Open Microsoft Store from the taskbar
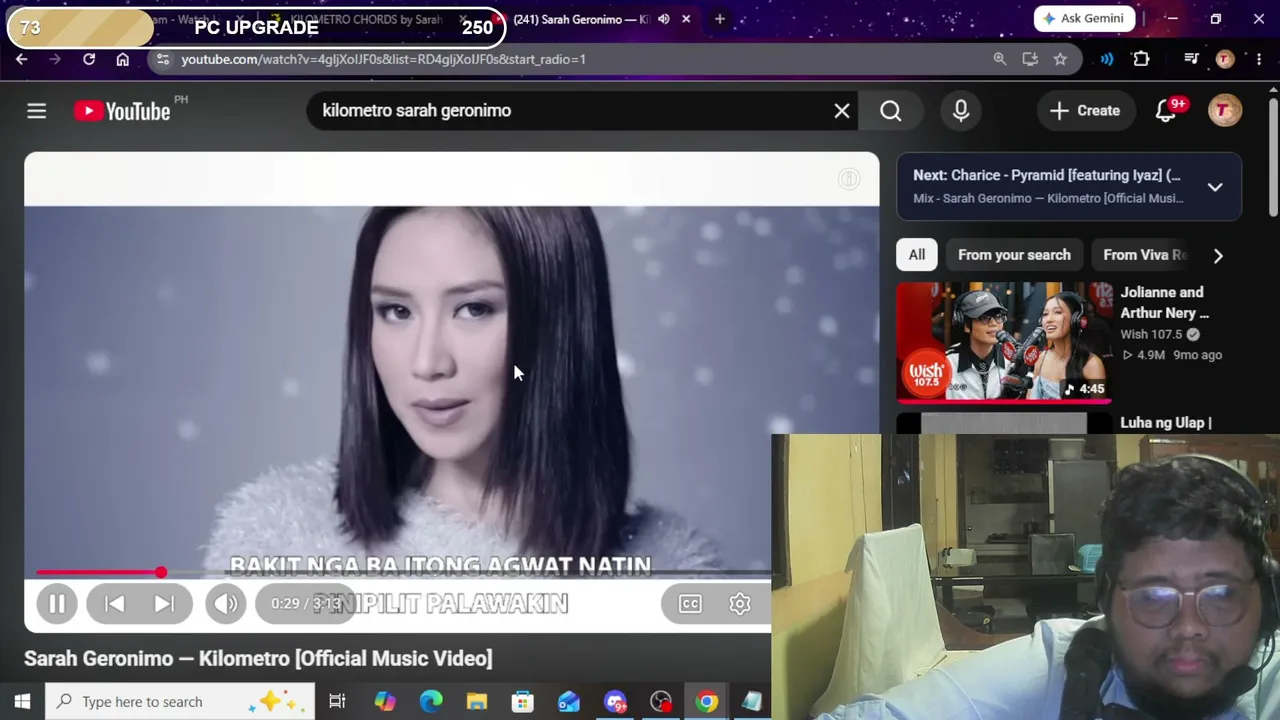 tap(523, 702)
